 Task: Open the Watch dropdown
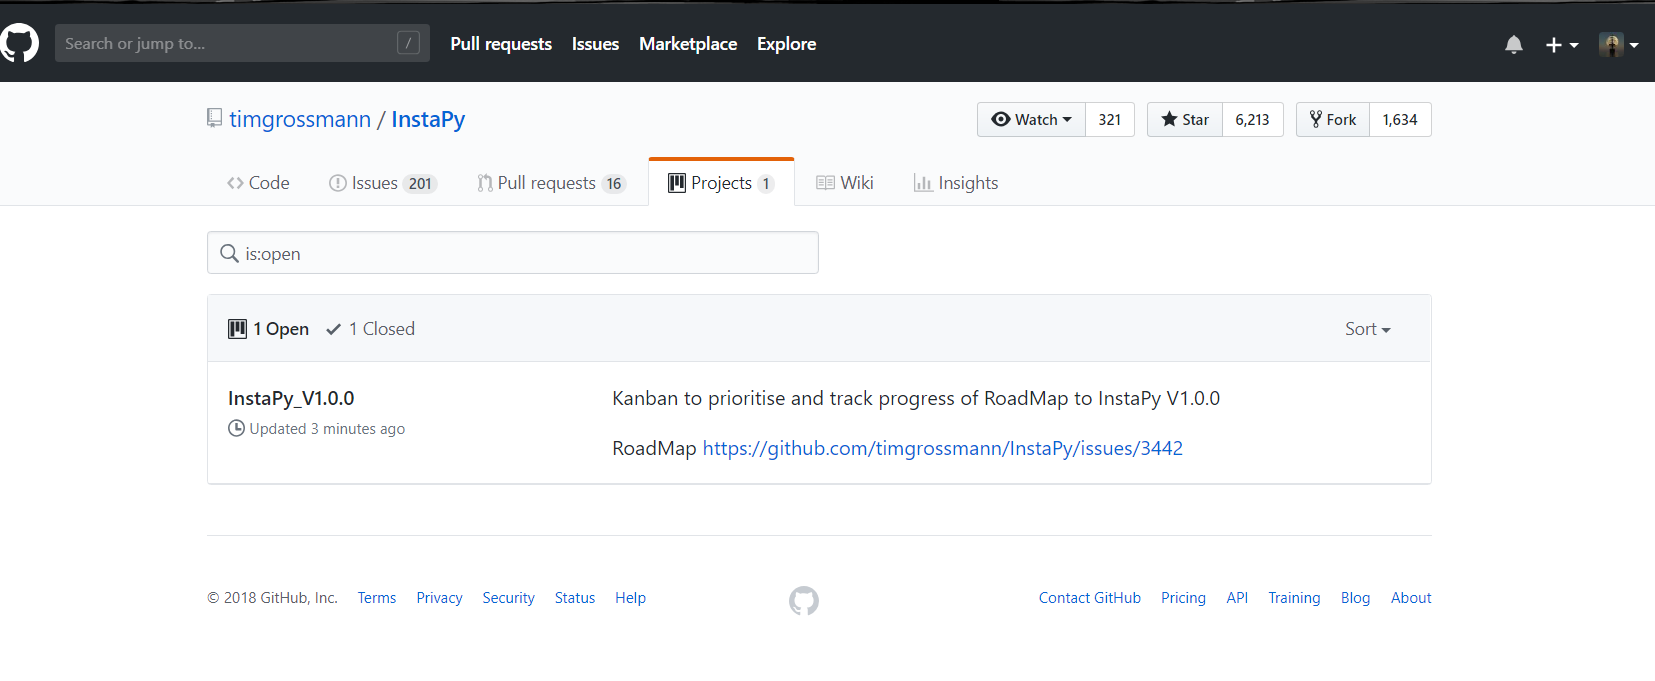tap(1031, 119)
